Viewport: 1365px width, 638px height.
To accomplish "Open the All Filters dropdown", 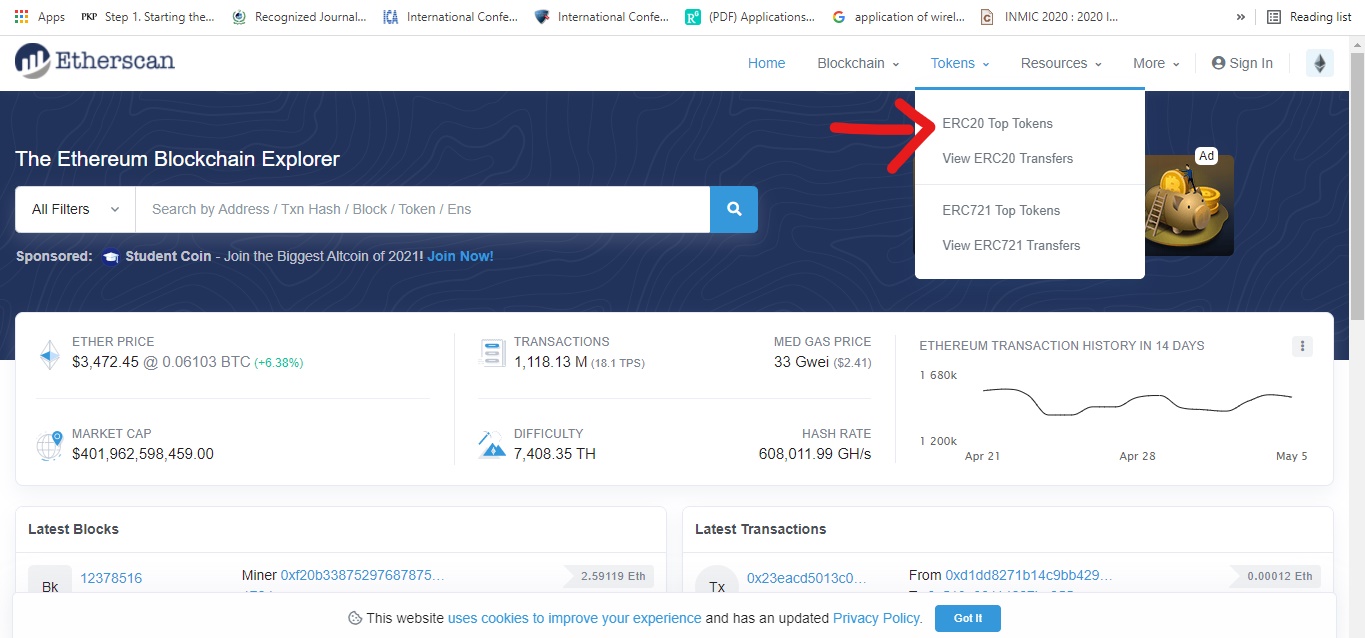I will click(x=75, y=209).
